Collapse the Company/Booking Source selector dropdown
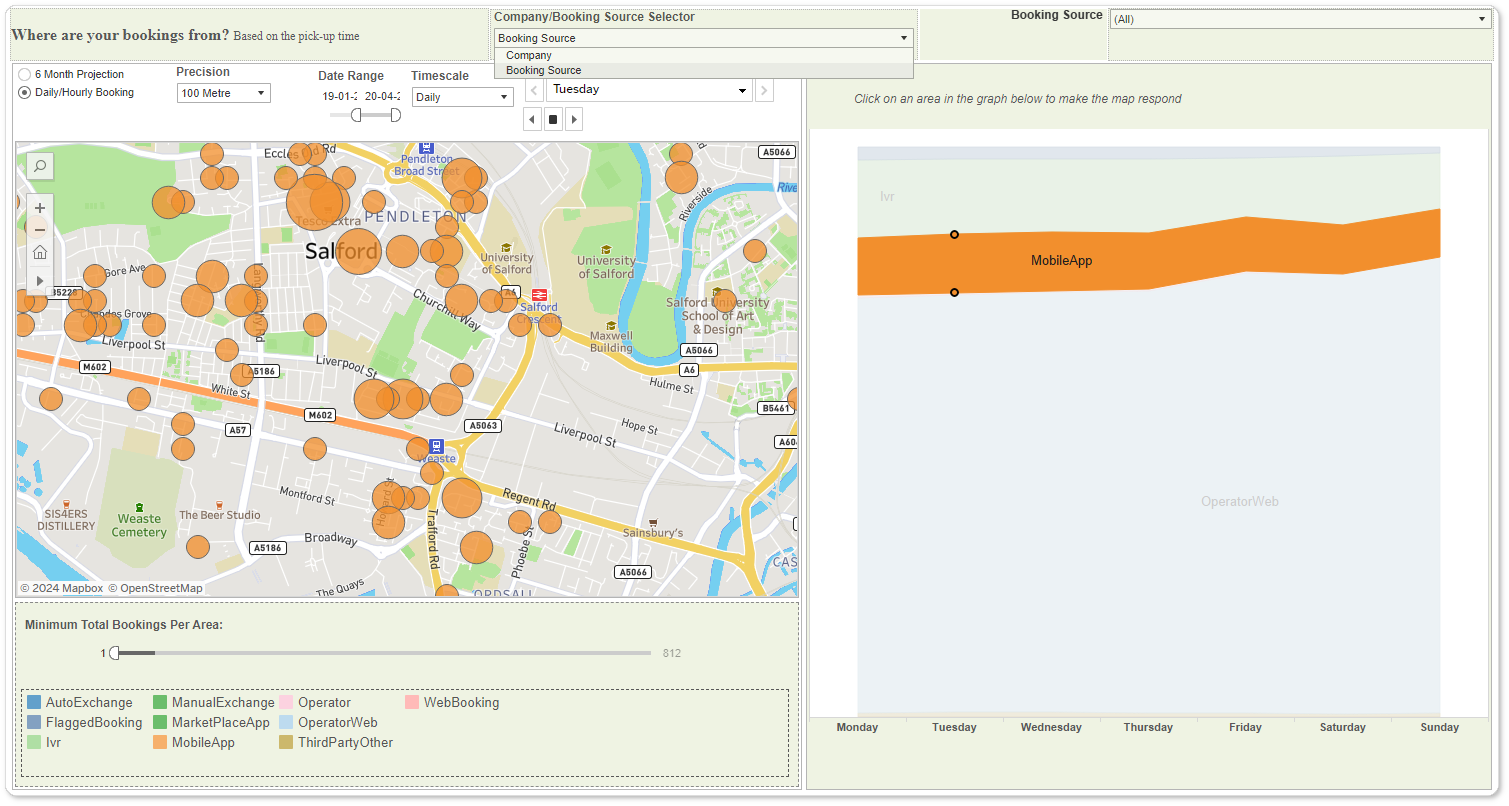Screen dimensions: 1509x806 coord(703,38)
